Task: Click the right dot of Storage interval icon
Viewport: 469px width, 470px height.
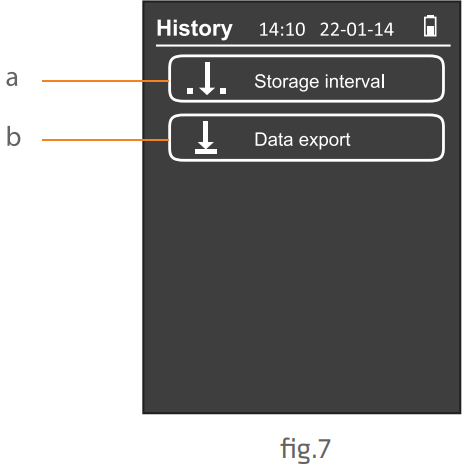Action: pos(223,91)
